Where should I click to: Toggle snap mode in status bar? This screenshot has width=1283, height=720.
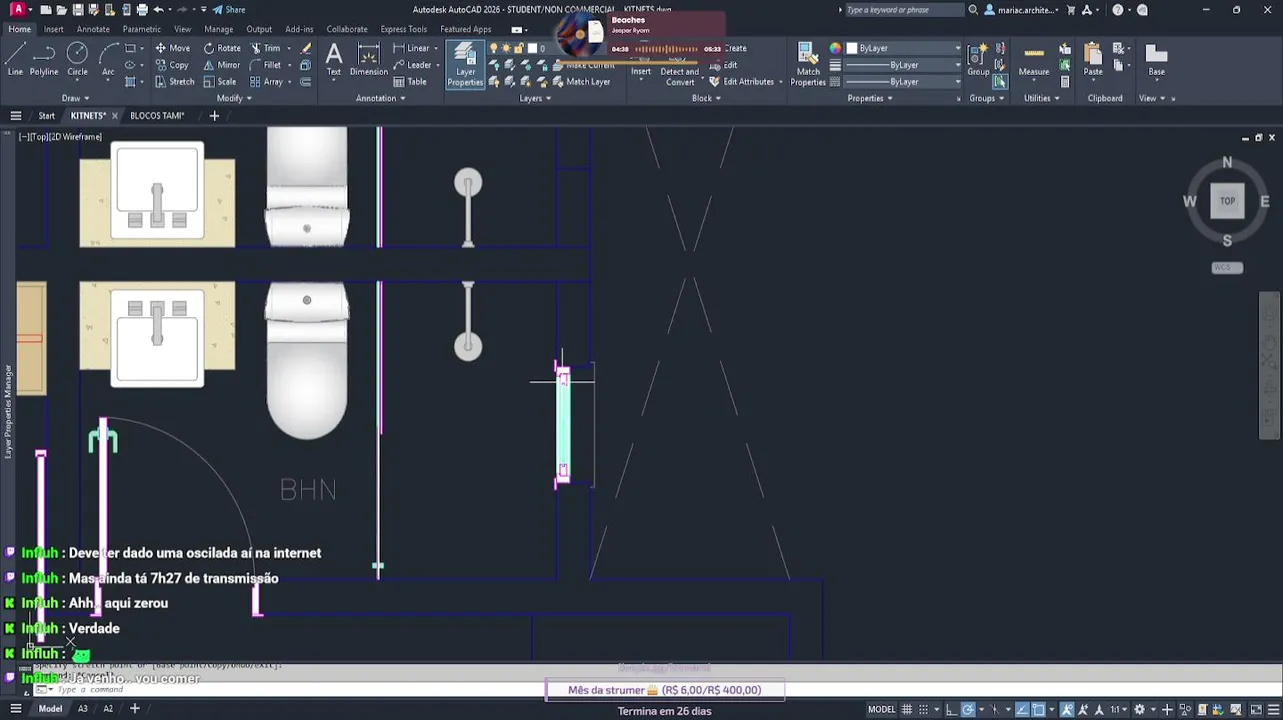[x=924, y=709]
